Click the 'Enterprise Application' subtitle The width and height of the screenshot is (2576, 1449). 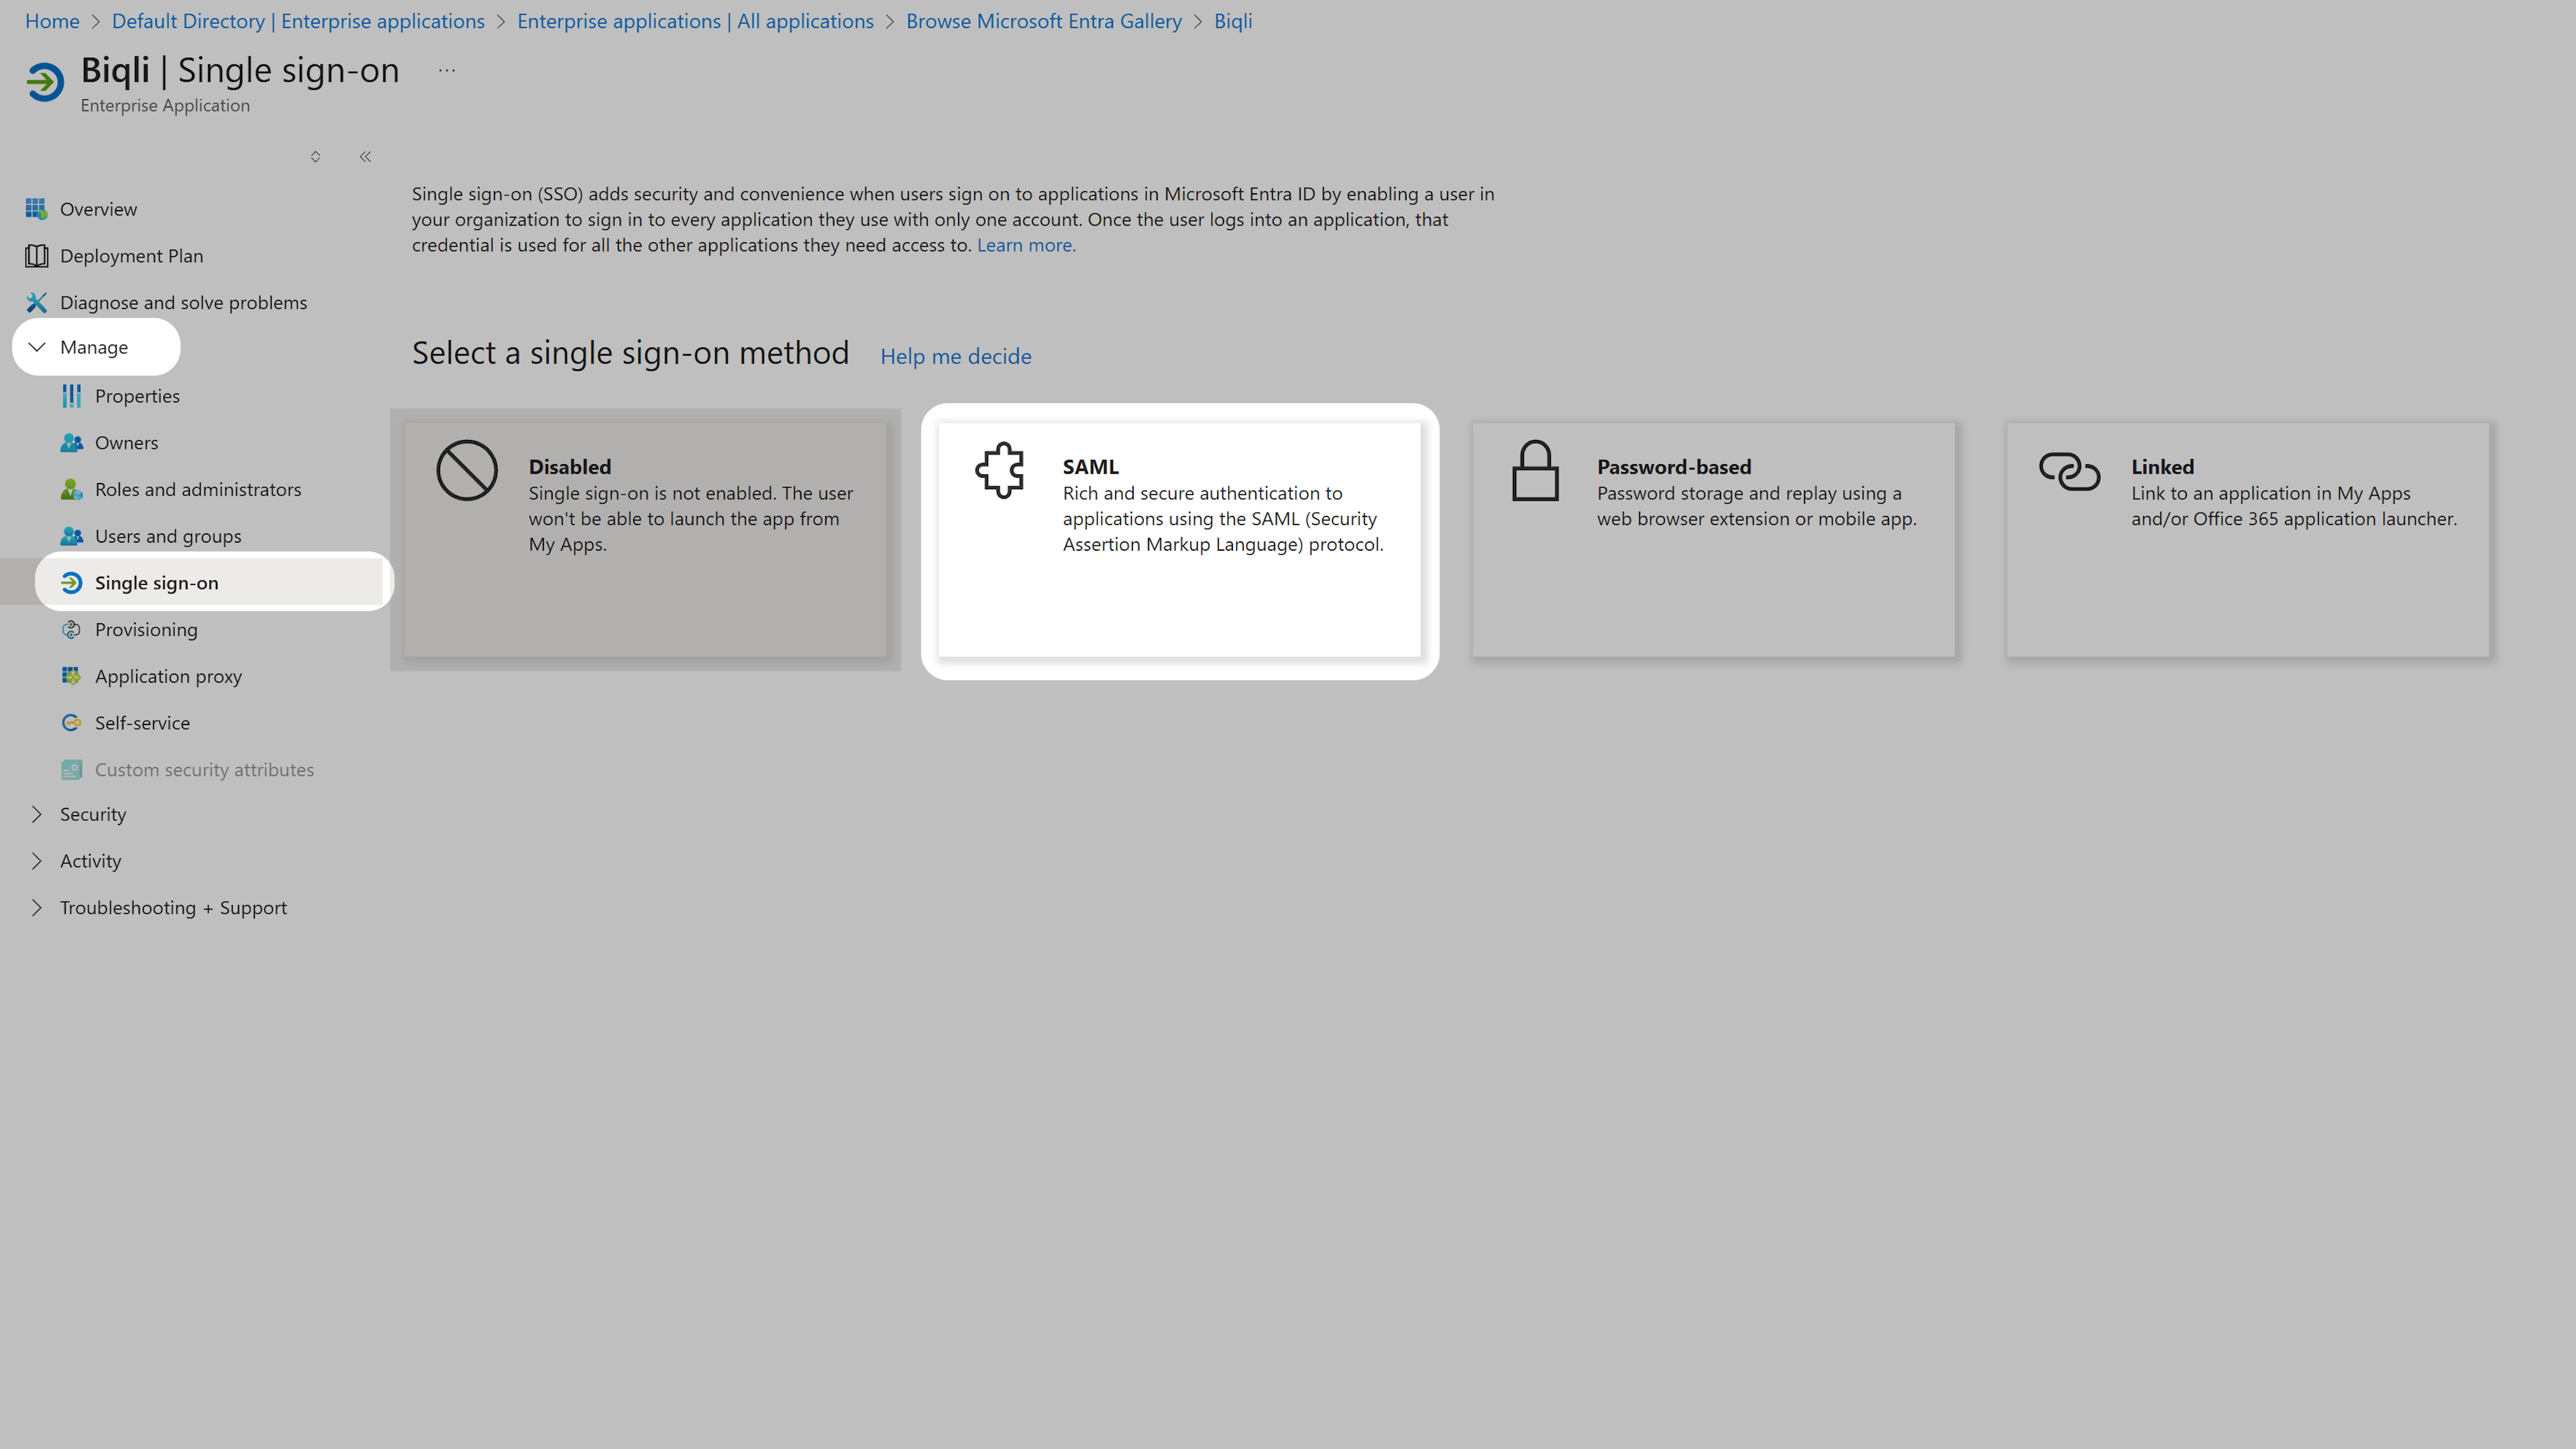pos(165,105)
